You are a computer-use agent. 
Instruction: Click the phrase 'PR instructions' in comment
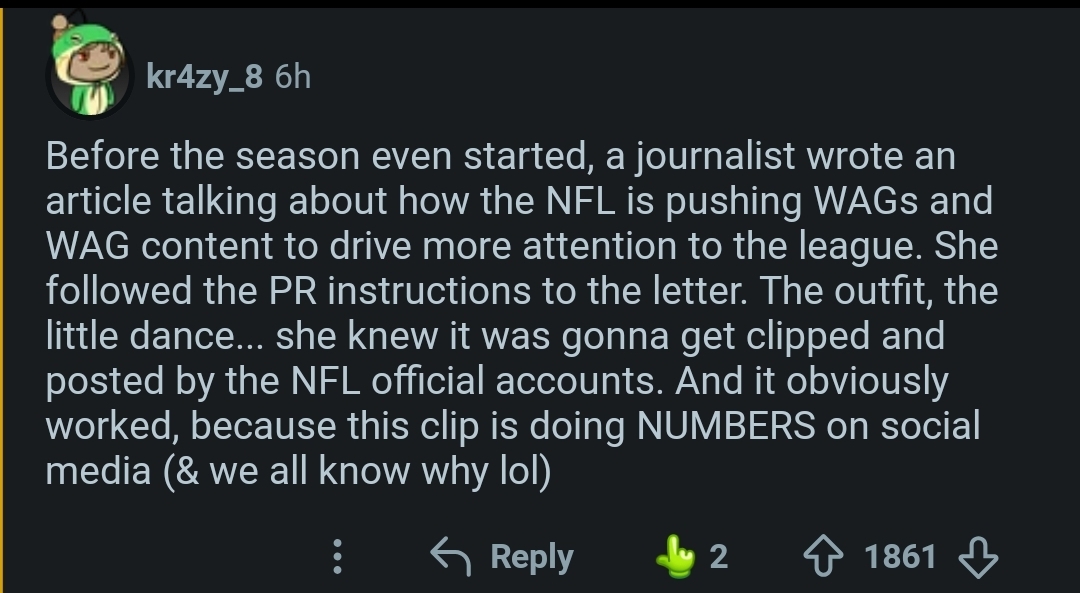(x=399, y=291)
